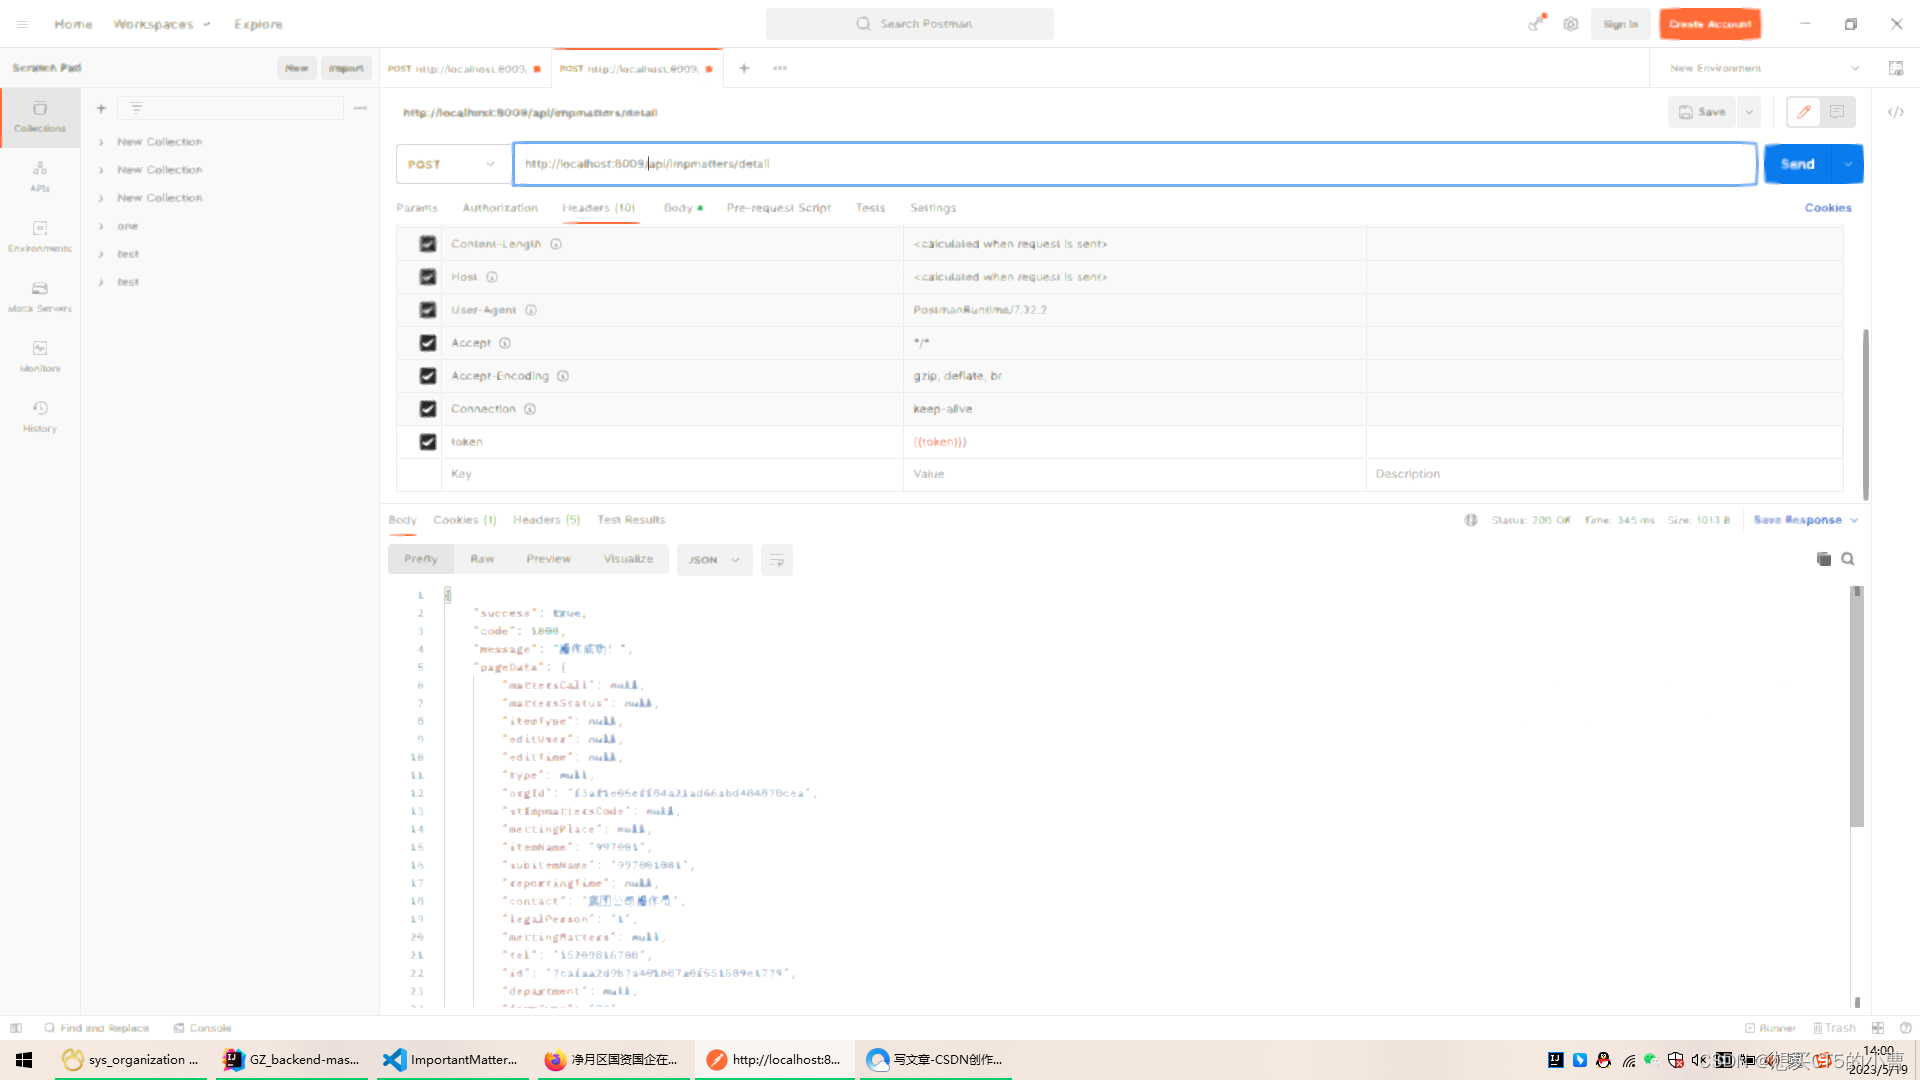Open the JSON format dropdown
The width and height of the screenshot is (1920, 1080).
click(x=713, y=560)
